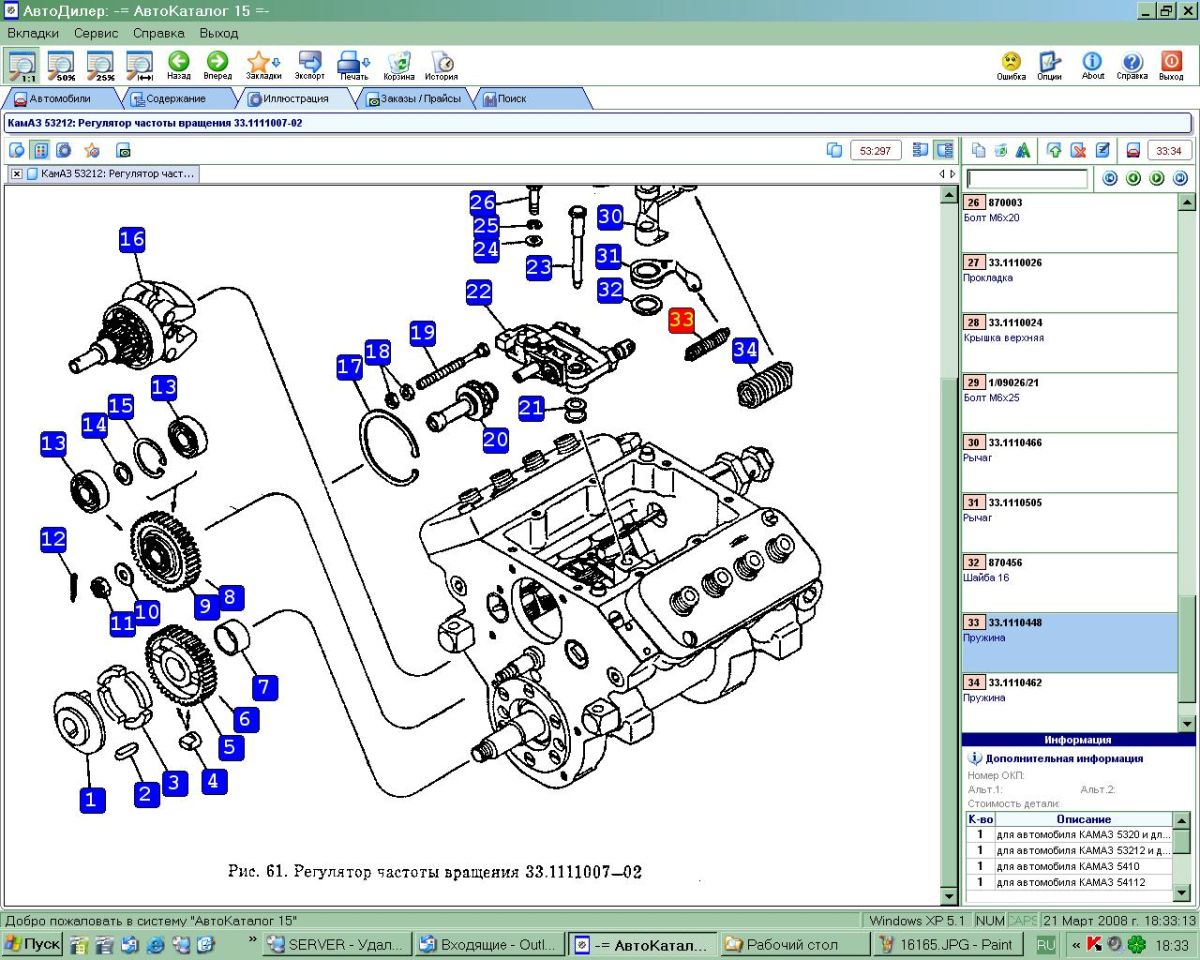The image size is (1200, 960).
Task: Open the Сервис menu
Action: [96, 33]
